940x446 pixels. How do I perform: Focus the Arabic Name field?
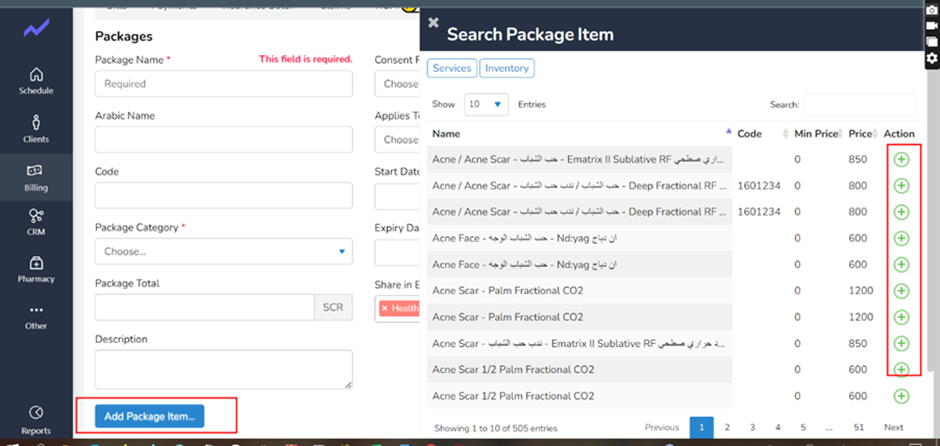(224, 140)
